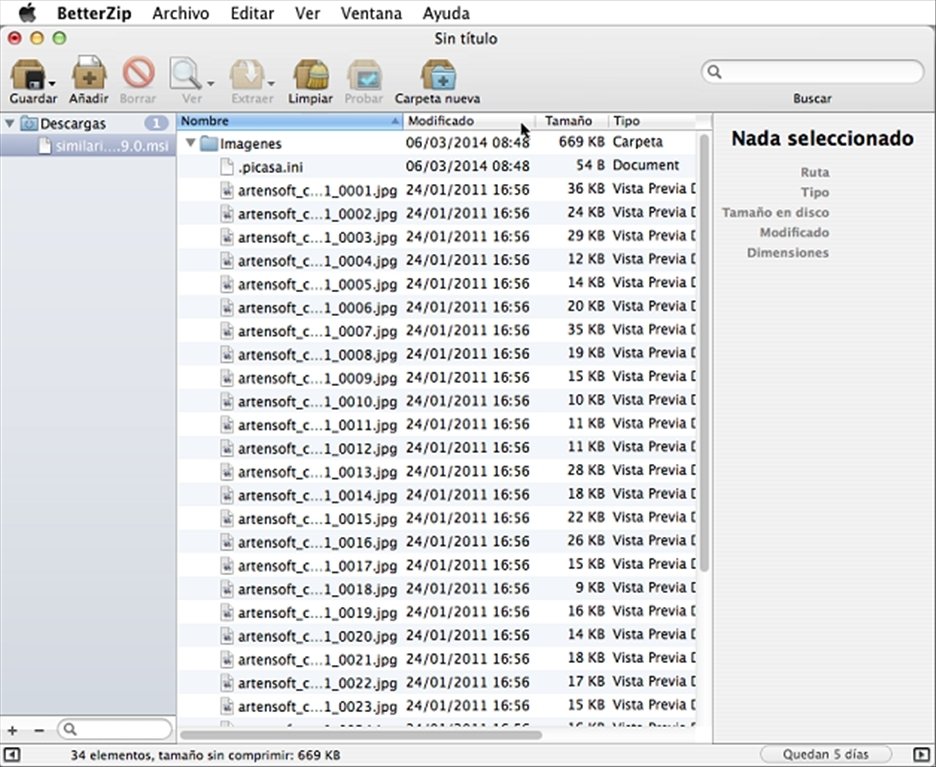The width and height of the screenshot is (936, 767).
Task: Click the artensoft_c...1_0013.jpg file icon
Action: [x=227, y=472]
